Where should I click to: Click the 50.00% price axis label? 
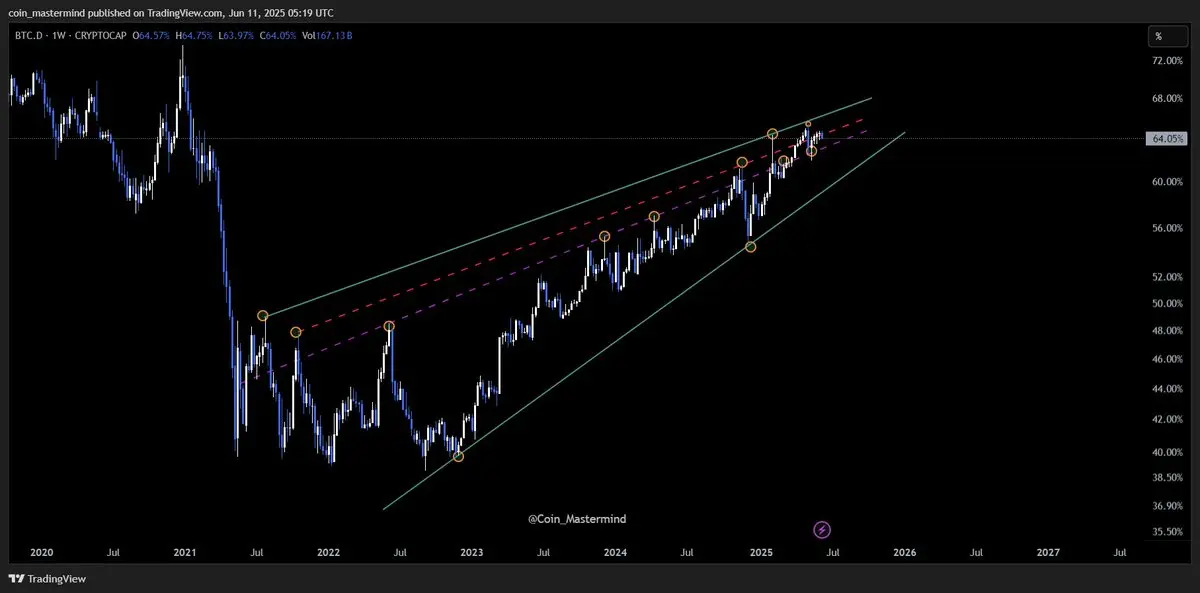tap(1168, 304)
